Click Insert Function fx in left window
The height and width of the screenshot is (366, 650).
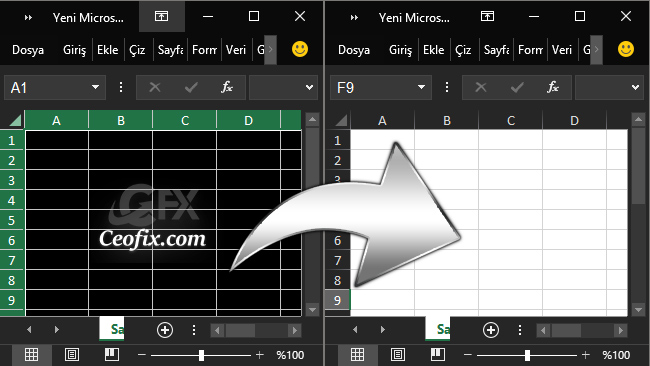(x=227, y=87)
